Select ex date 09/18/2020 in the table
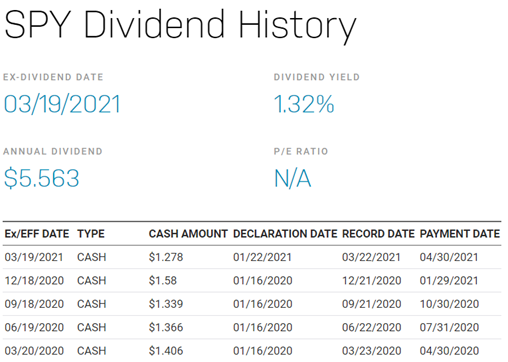The width and height of the screenshot is (508, 362). point(34,304)
